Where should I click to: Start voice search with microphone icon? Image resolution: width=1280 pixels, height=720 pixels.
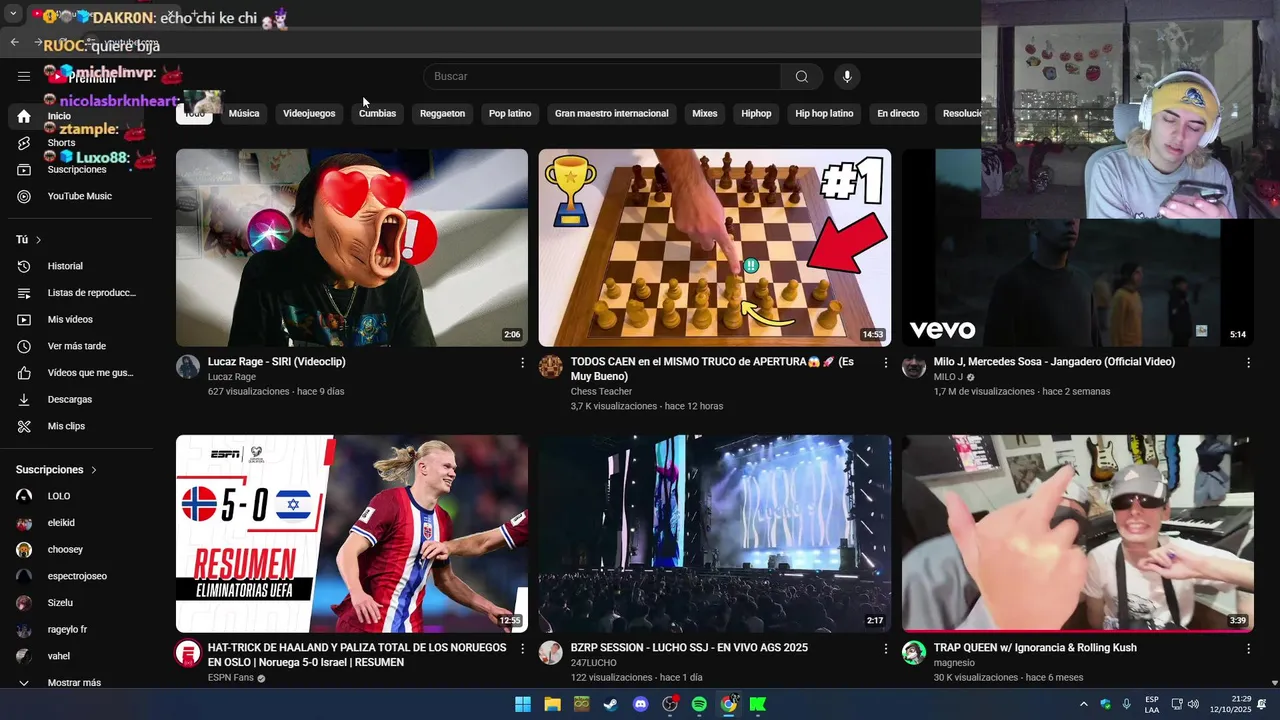pos(847,77)
